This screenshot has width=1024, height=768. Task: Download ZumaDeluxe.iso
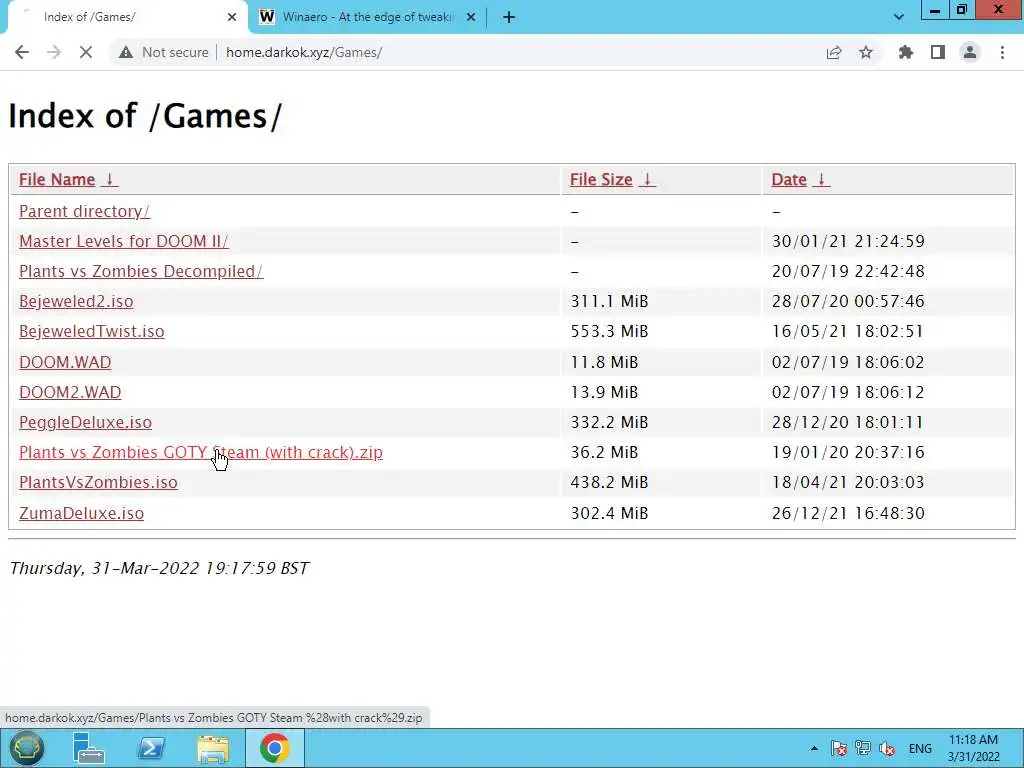coord(81,513)
